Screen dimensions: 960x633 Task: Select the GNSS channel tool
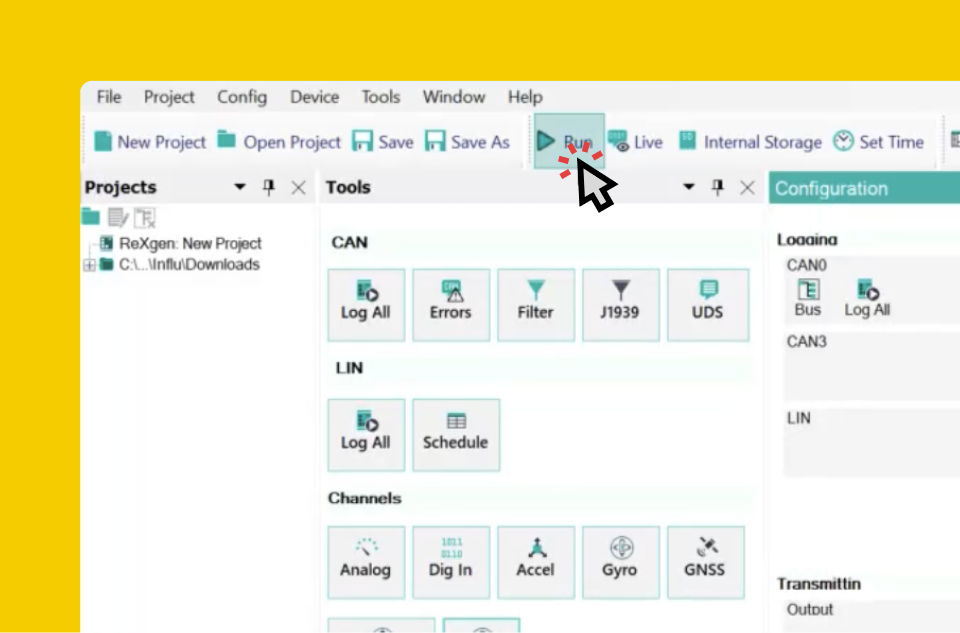[705, 562]
